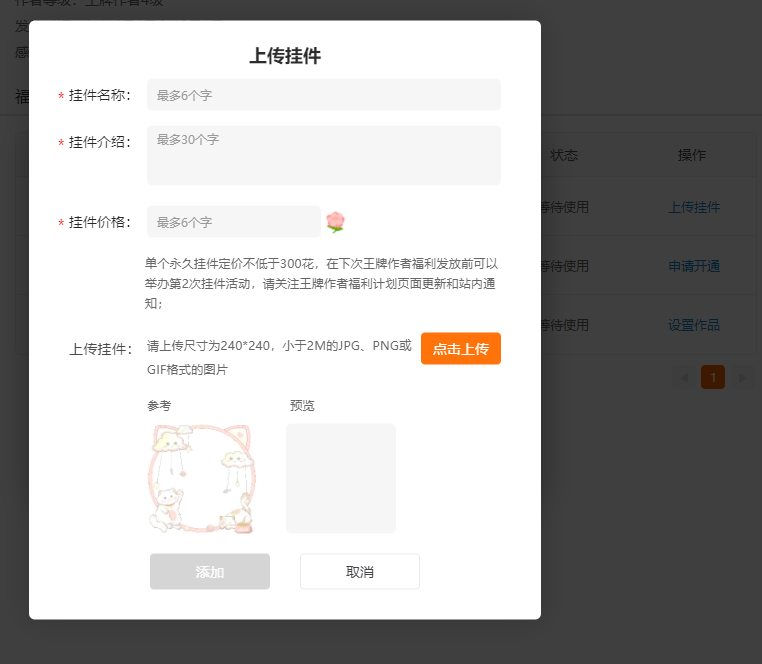Select the 挂件价格 input box
The height and width of the screenshot is (664, 762).
point(233,222)
